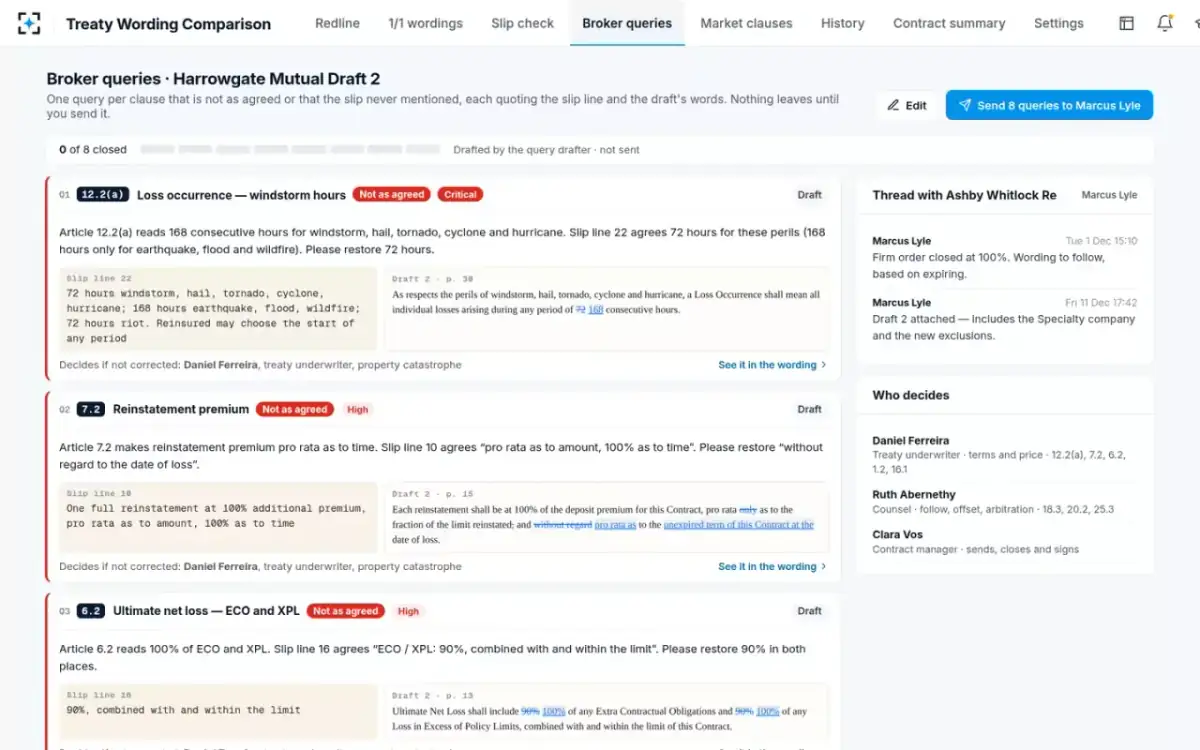
Task: Click the '0 of 8 closed' progress bar
Action: pyautogui.click(x=290, y=150)
